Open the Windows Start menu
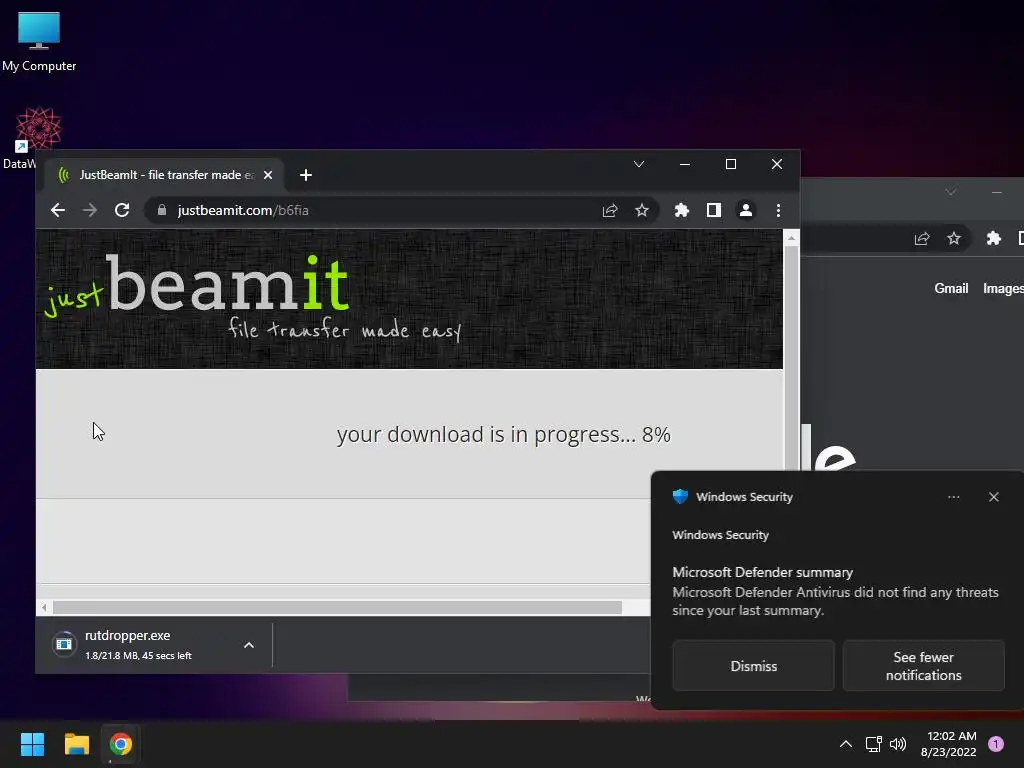 pos(32,744)
